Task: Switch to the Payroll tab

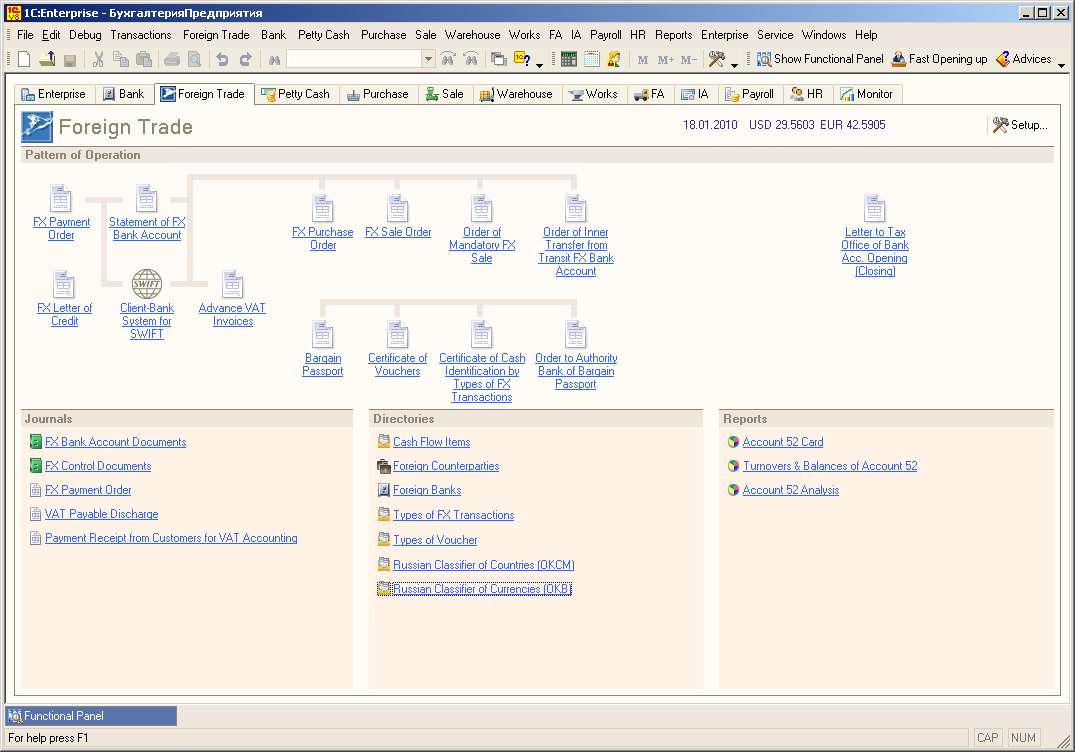Action: pyautogui.click(x=749, y=94)
